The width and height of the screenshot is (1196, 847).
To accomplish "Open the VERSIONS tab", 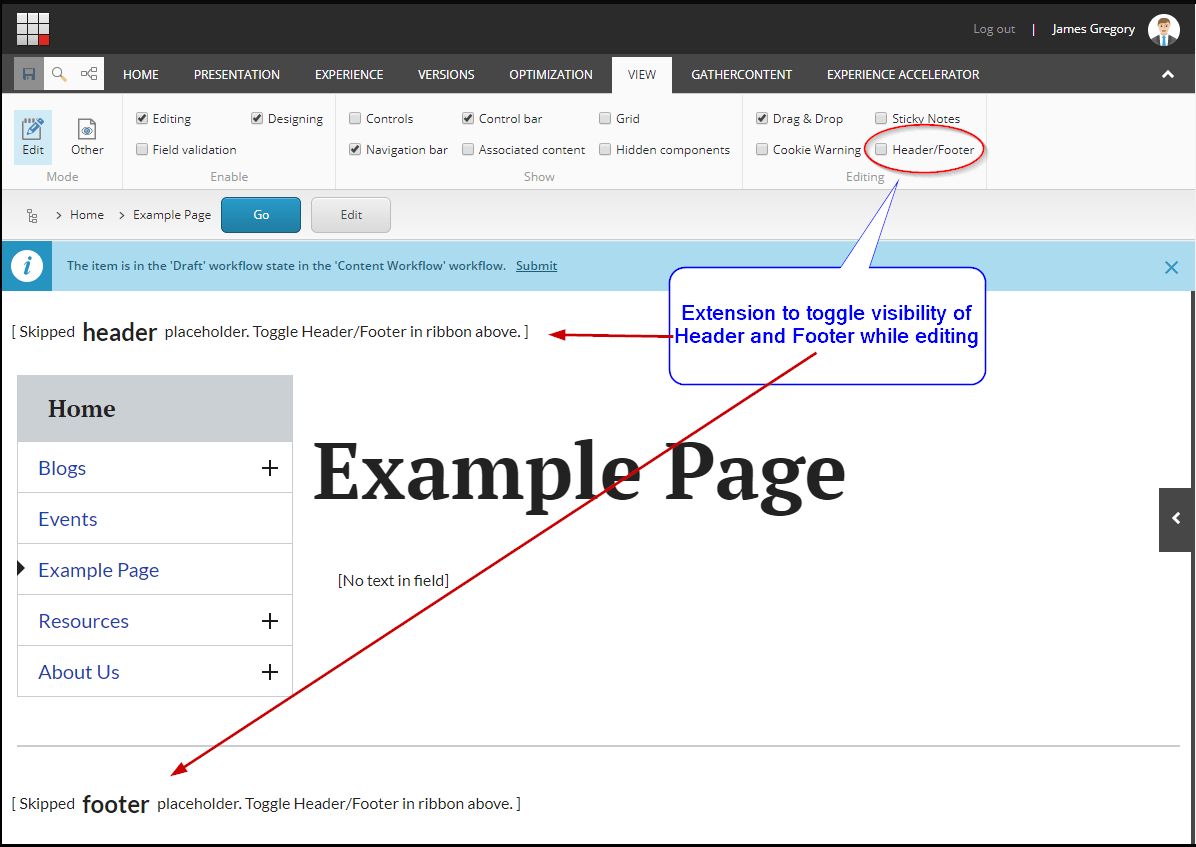I will 446,75.
